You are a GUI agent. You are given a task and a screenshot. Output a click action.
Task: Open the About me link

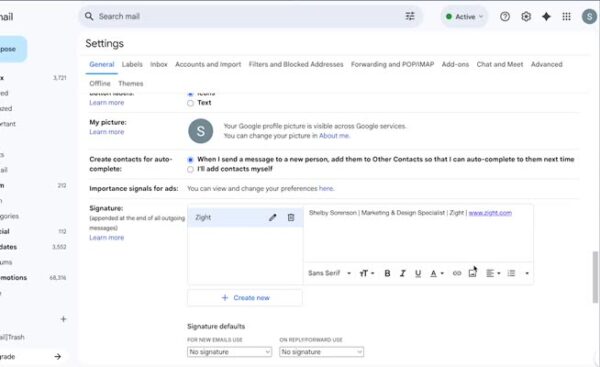(x=334, y=136)
